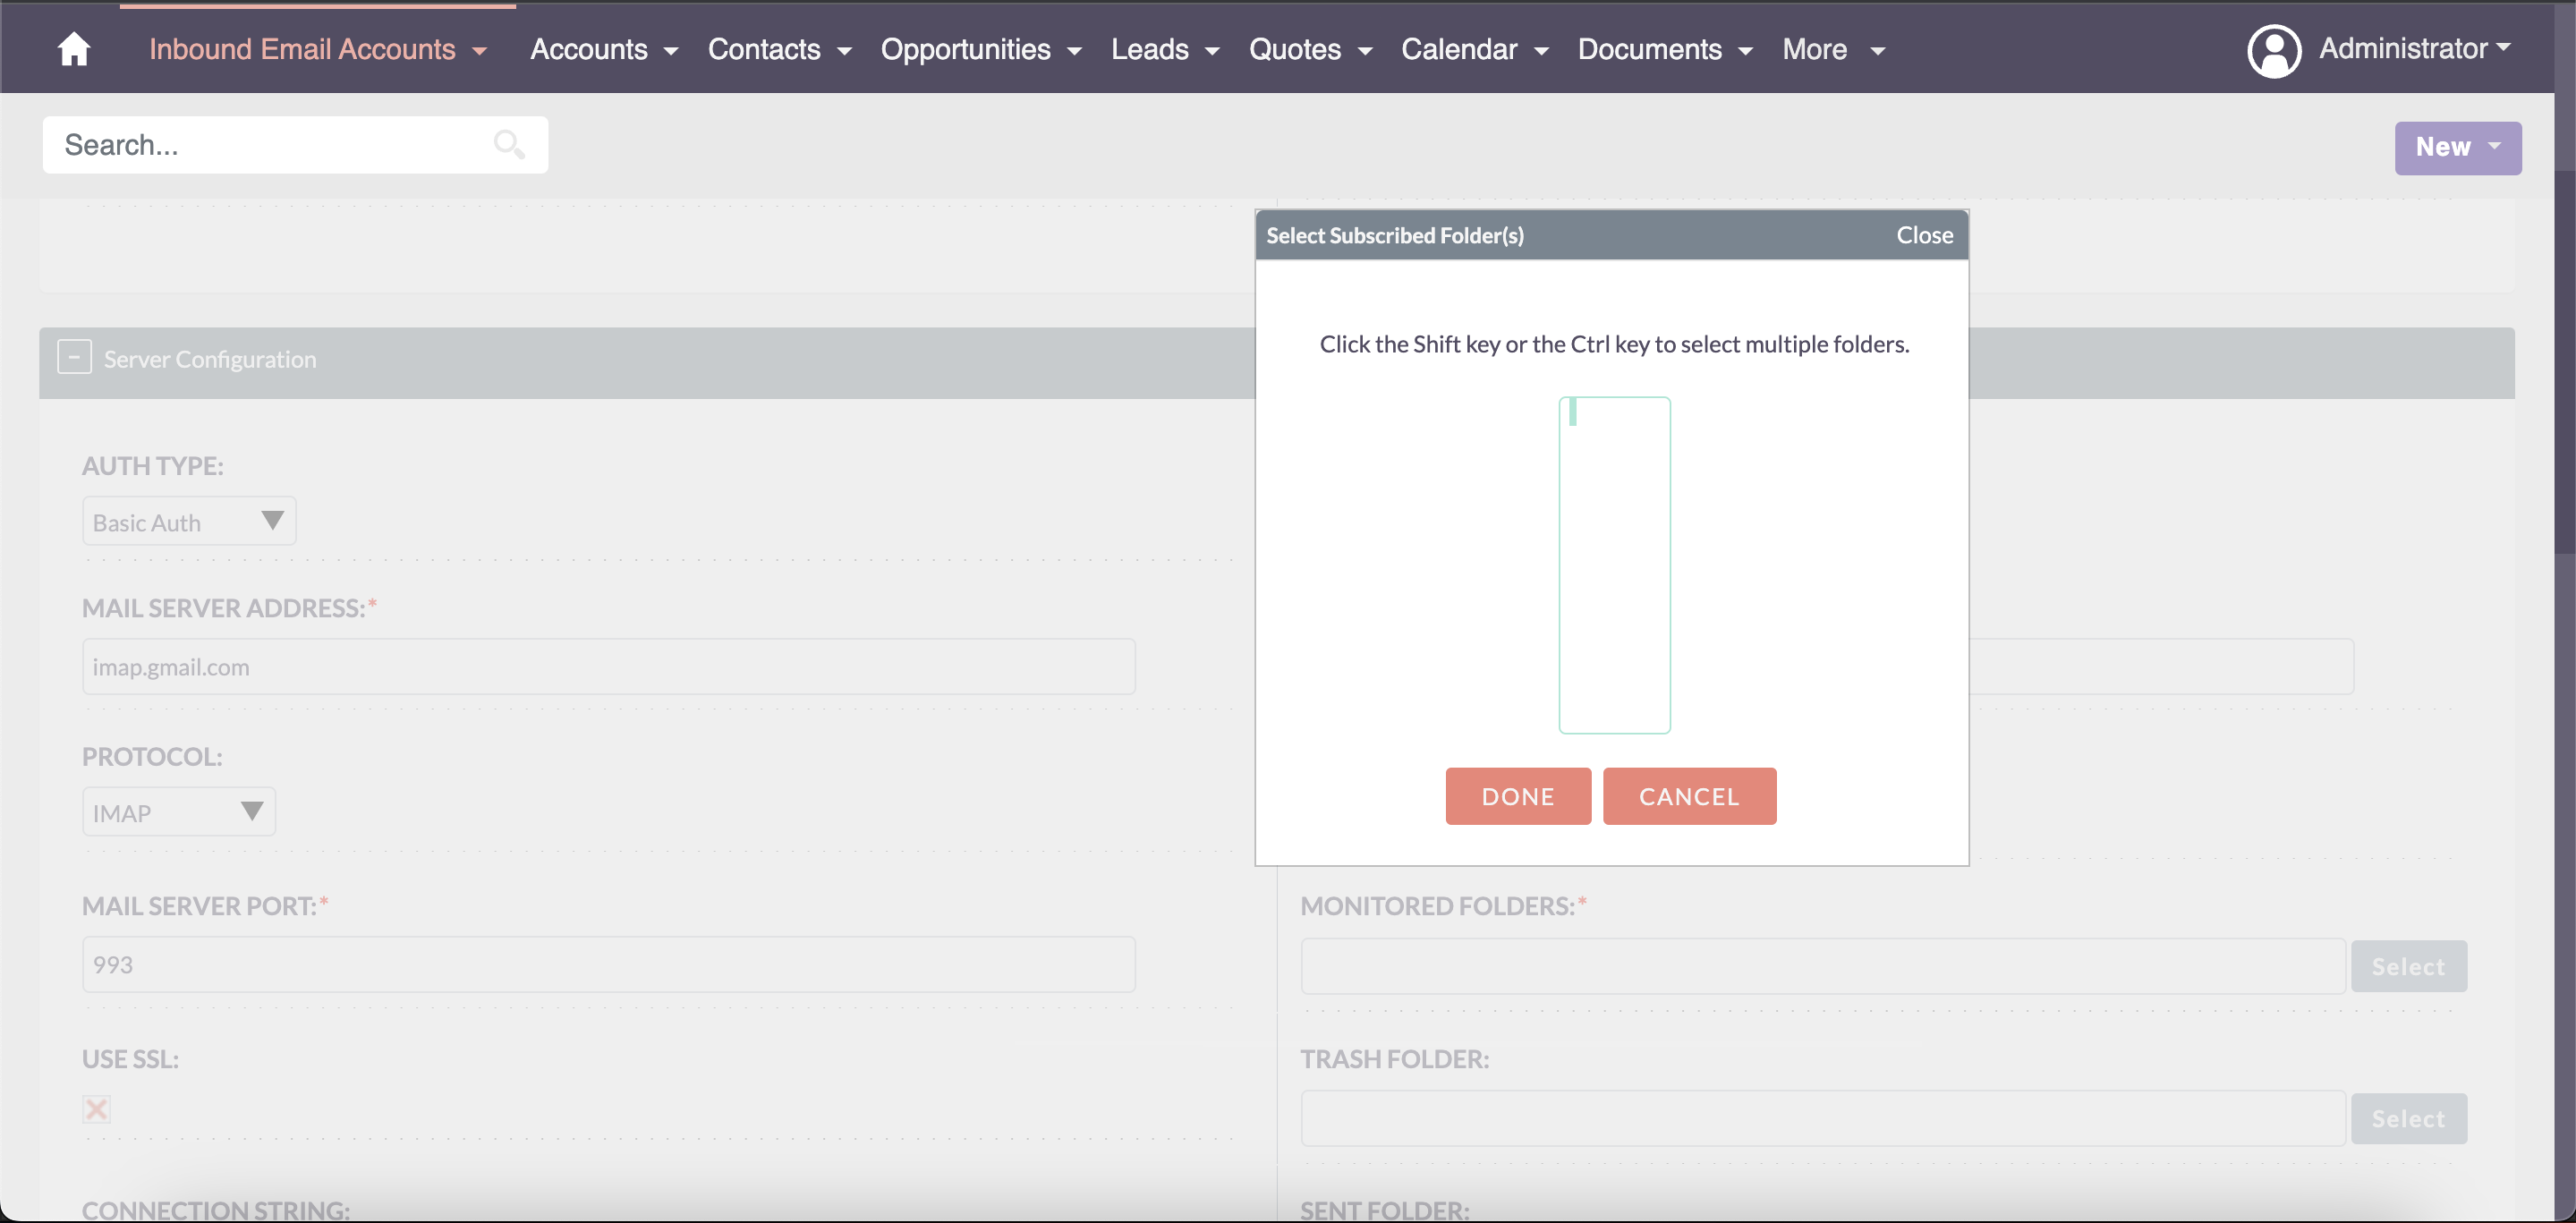Open the Documents menu
Viewport: 2576px width, 1223px height.
point(1665,49)
